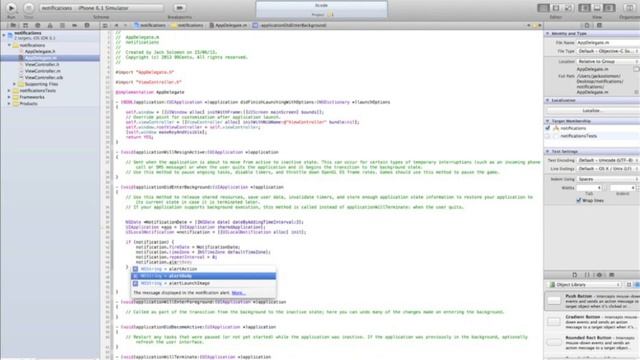Select the Push Button library item

tap(592, 301)
